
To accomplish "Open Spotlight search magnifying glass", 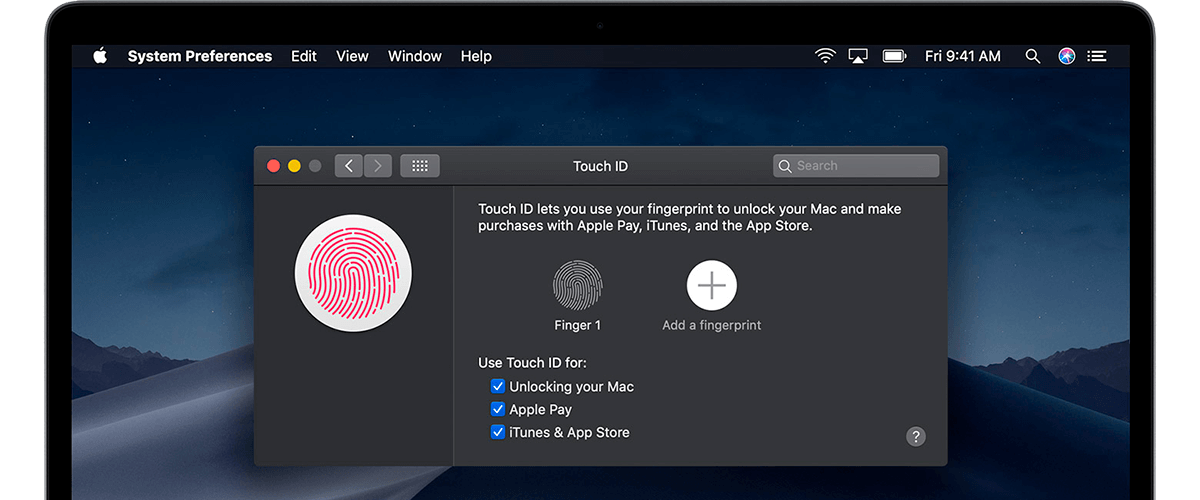I will [1033, 56].
